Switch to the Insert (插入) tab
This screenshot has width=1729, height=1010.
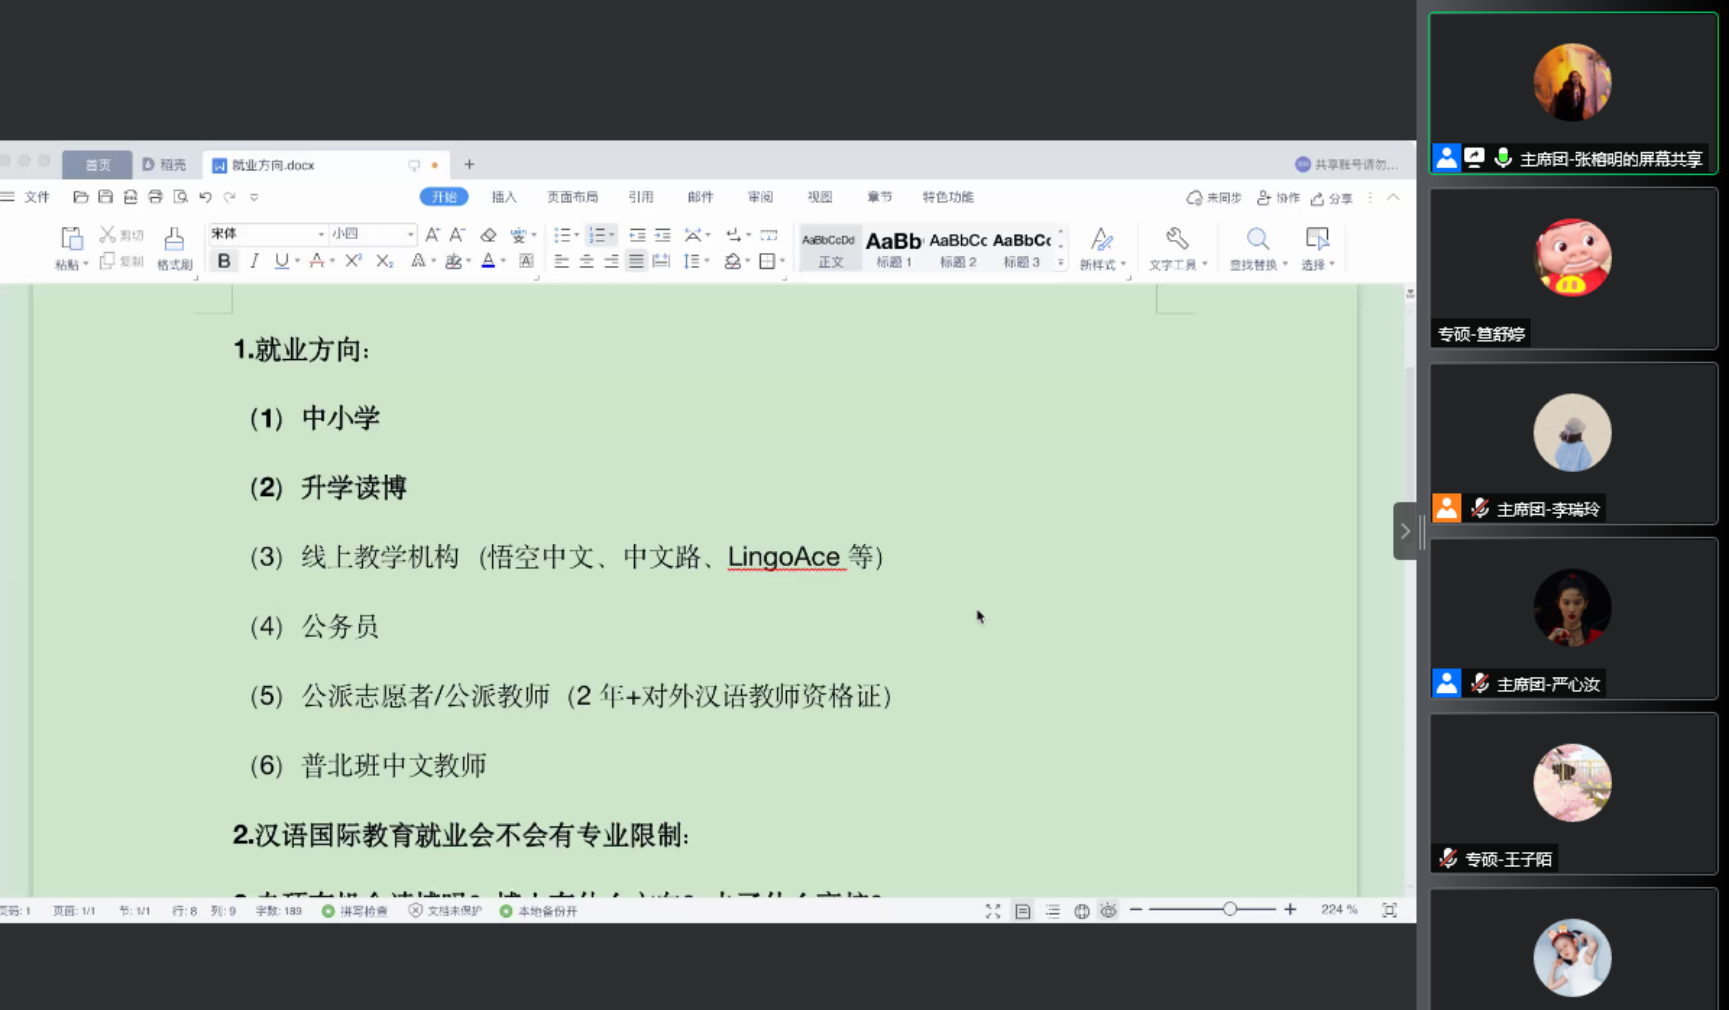(x=504, y=197)
